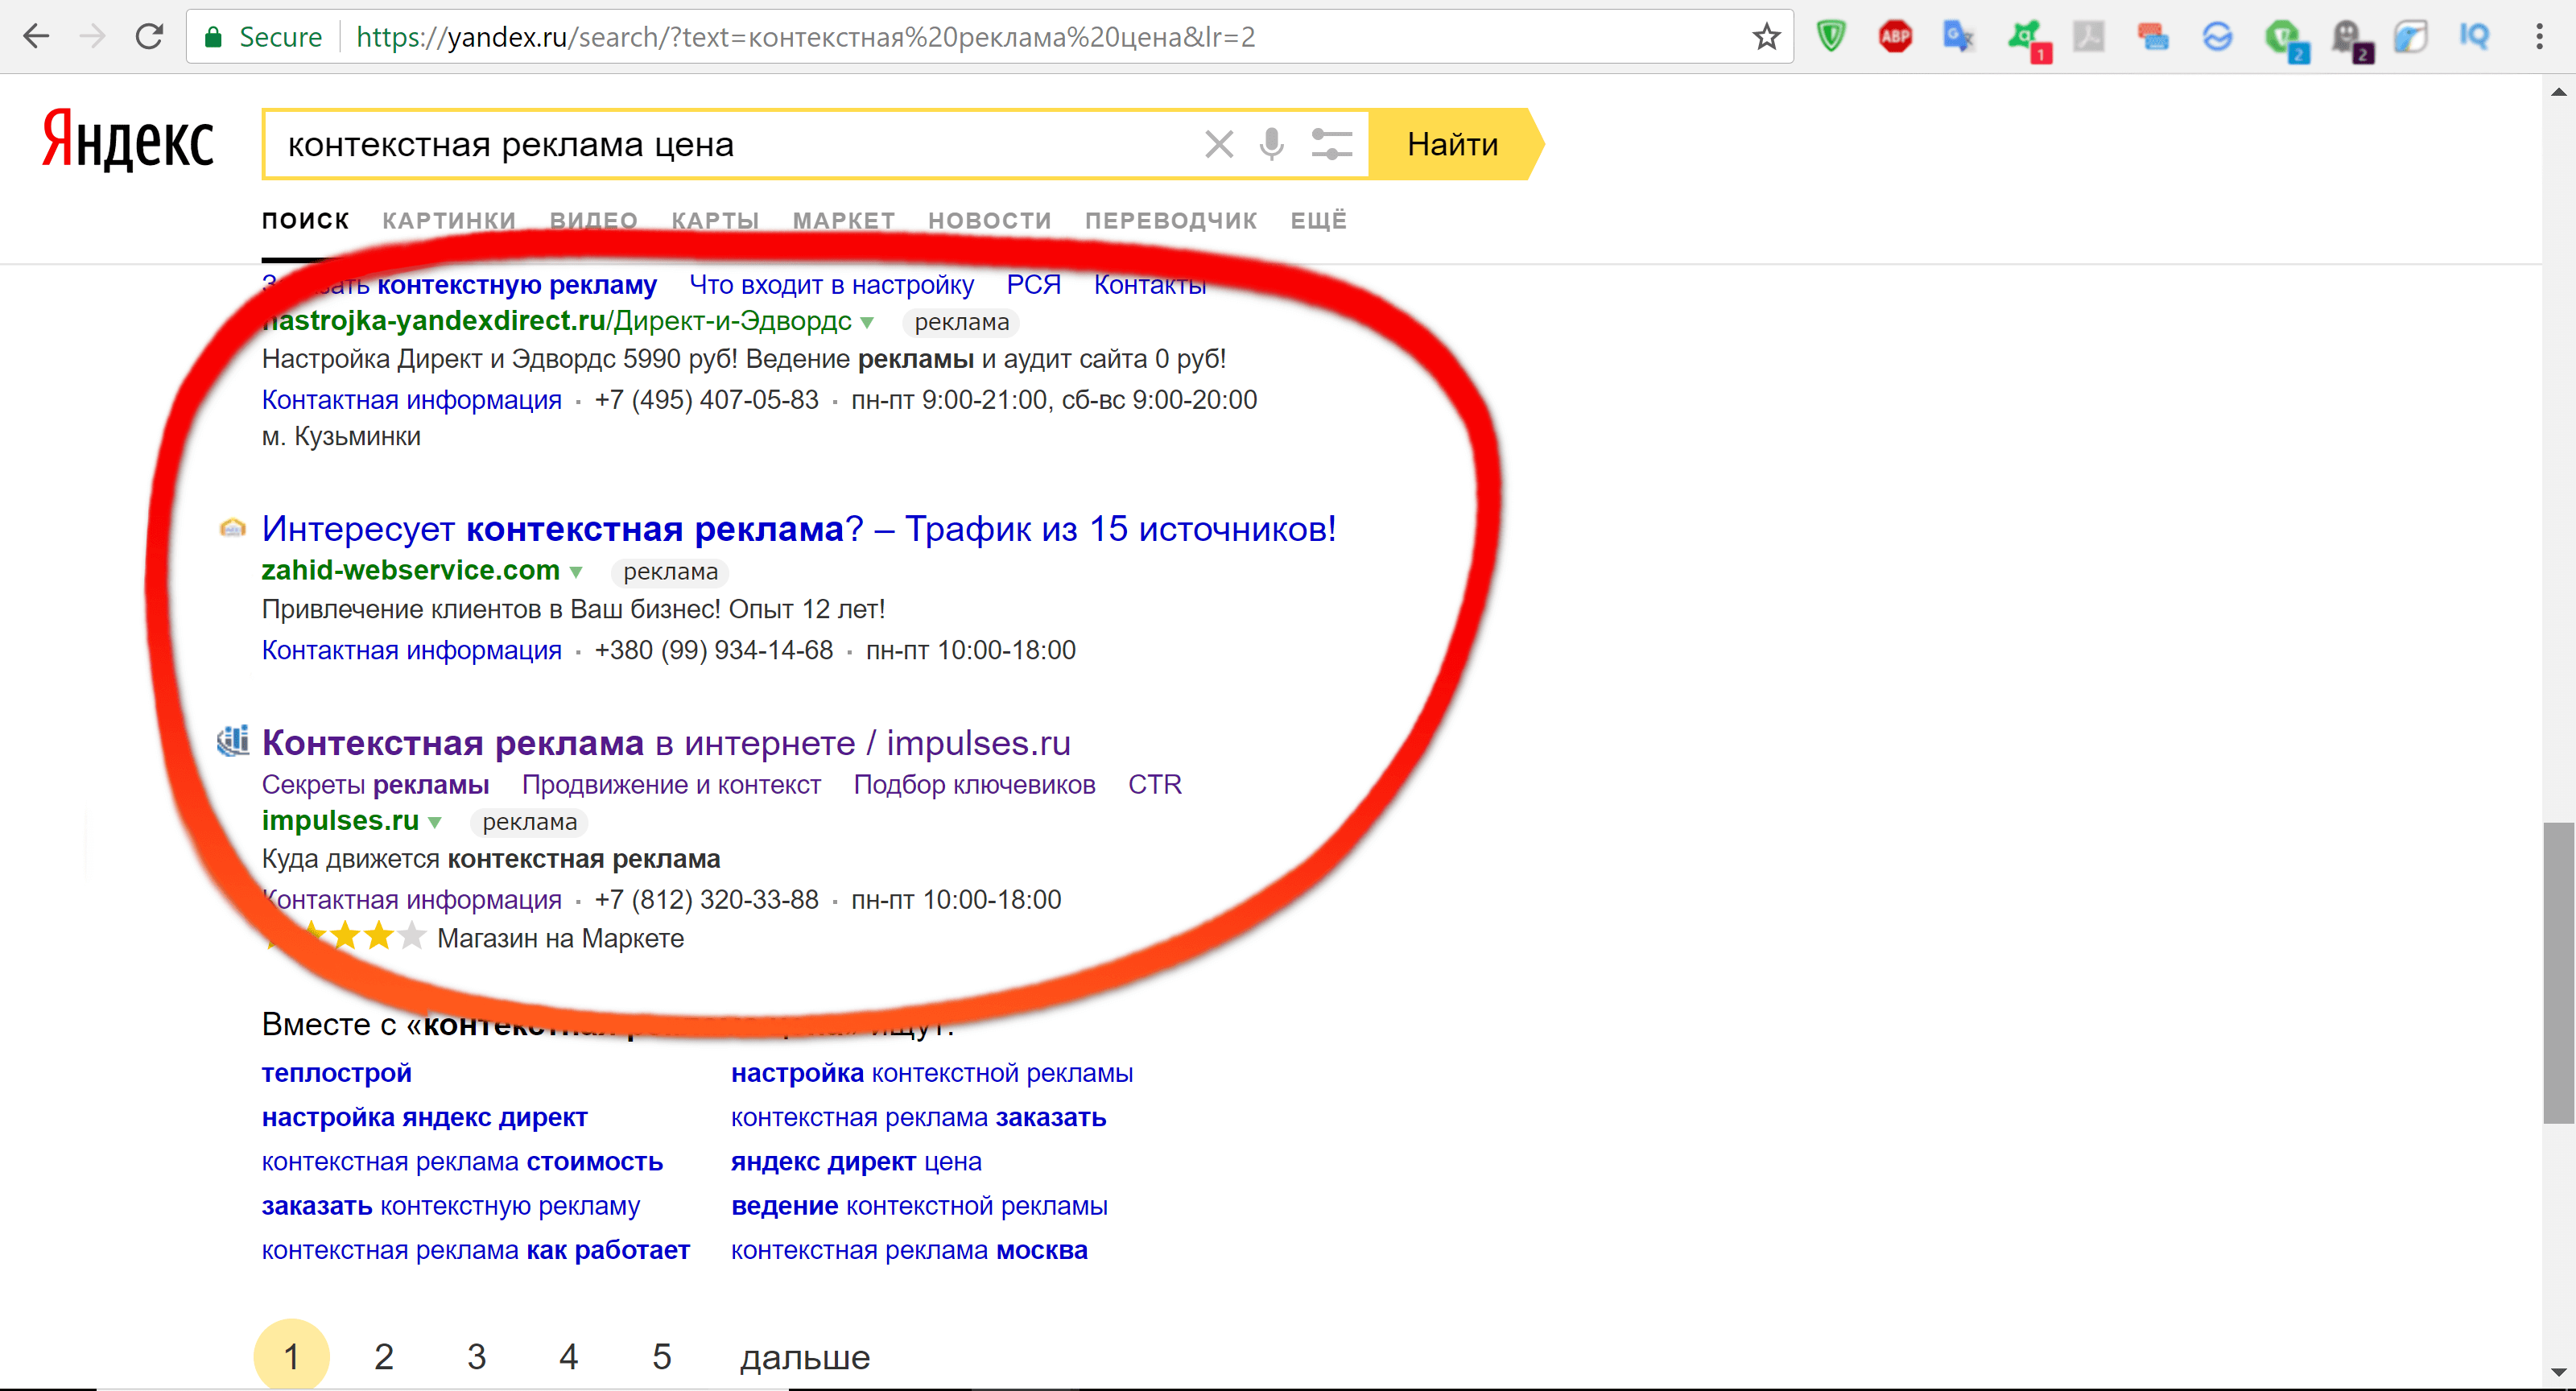The image size is (2576, 1391).
Task: View the Secure padlock site info
Action: tap(263, 37)
